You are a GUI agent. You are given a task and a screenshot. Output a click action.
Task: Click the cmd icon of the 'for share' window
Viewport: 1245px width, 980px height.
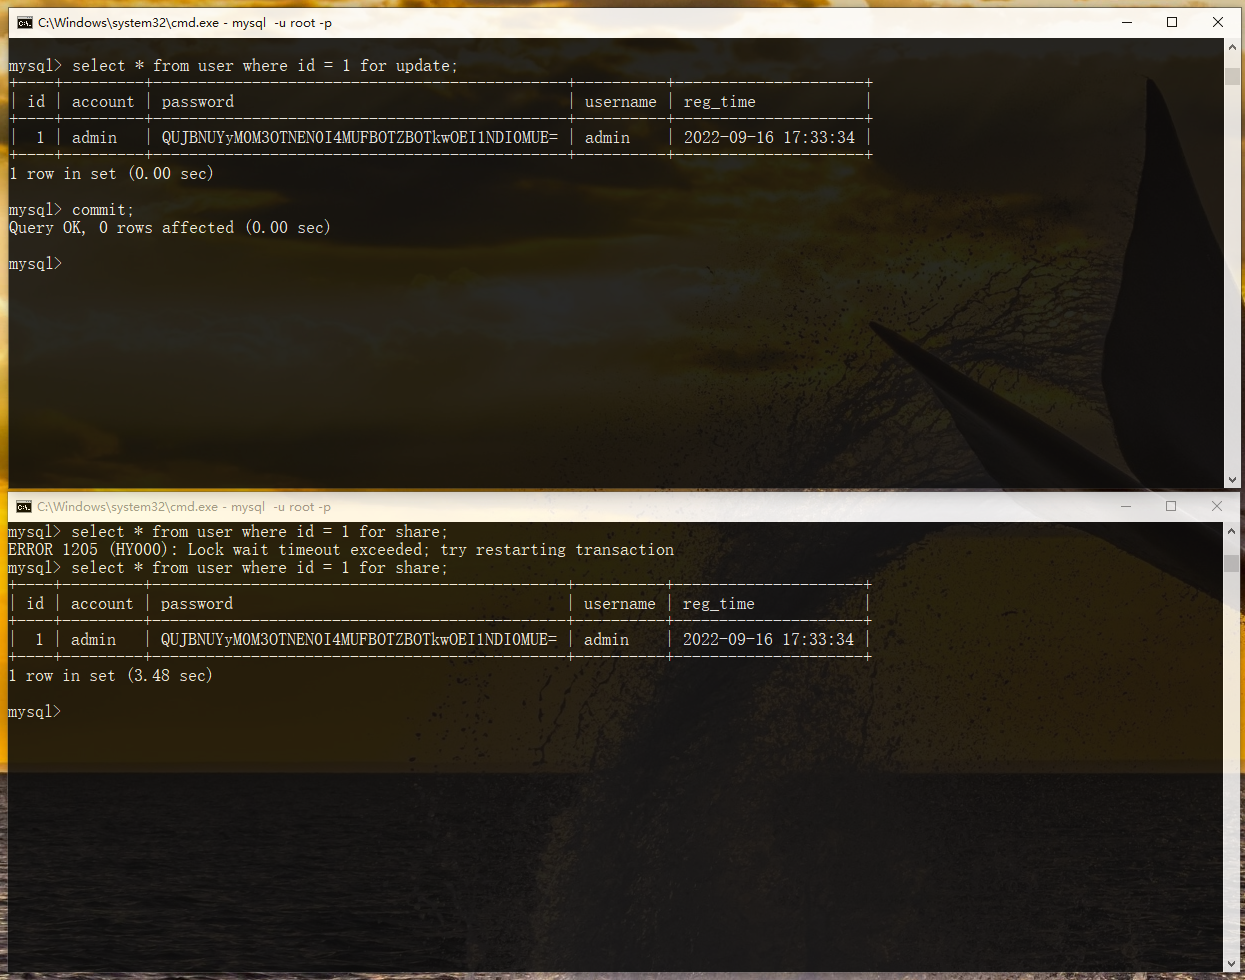[x=24, y=507]
